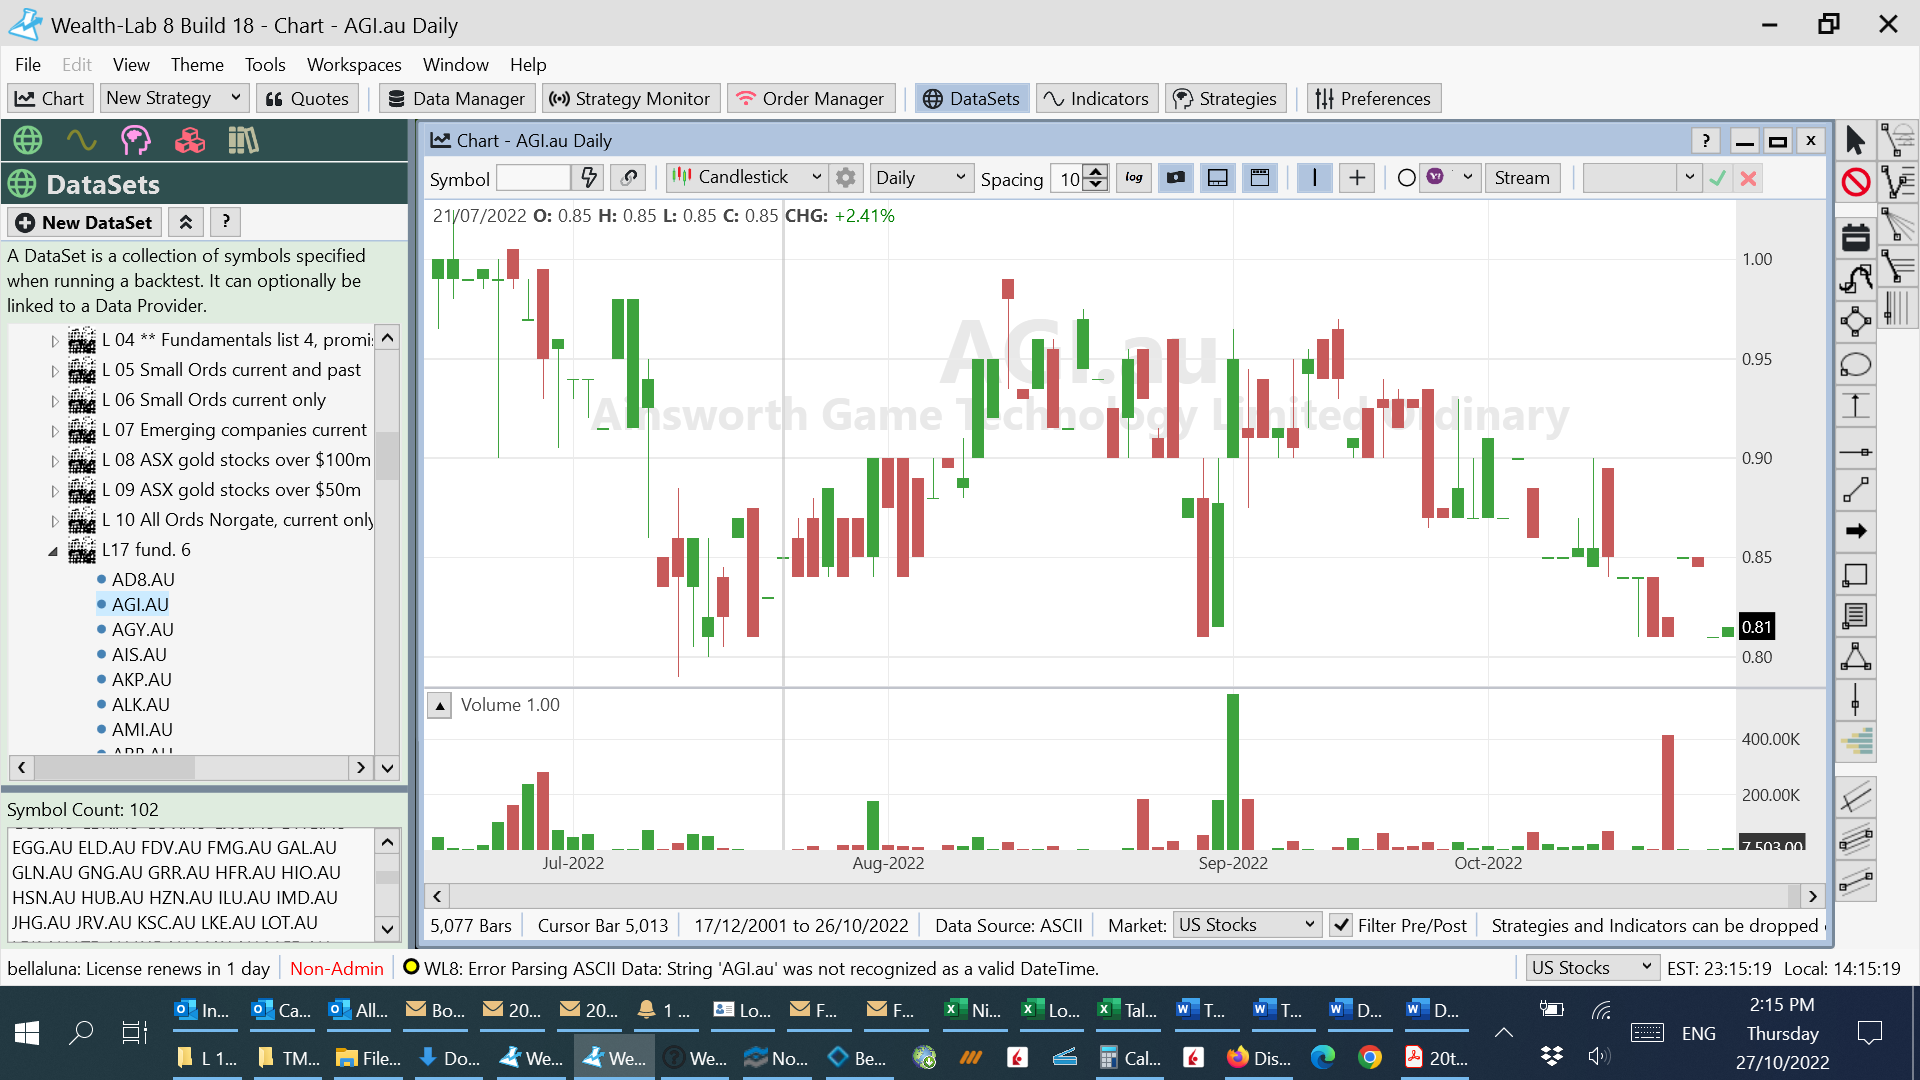Open the volume profile drawing tool

click(x=1856, y=742)
